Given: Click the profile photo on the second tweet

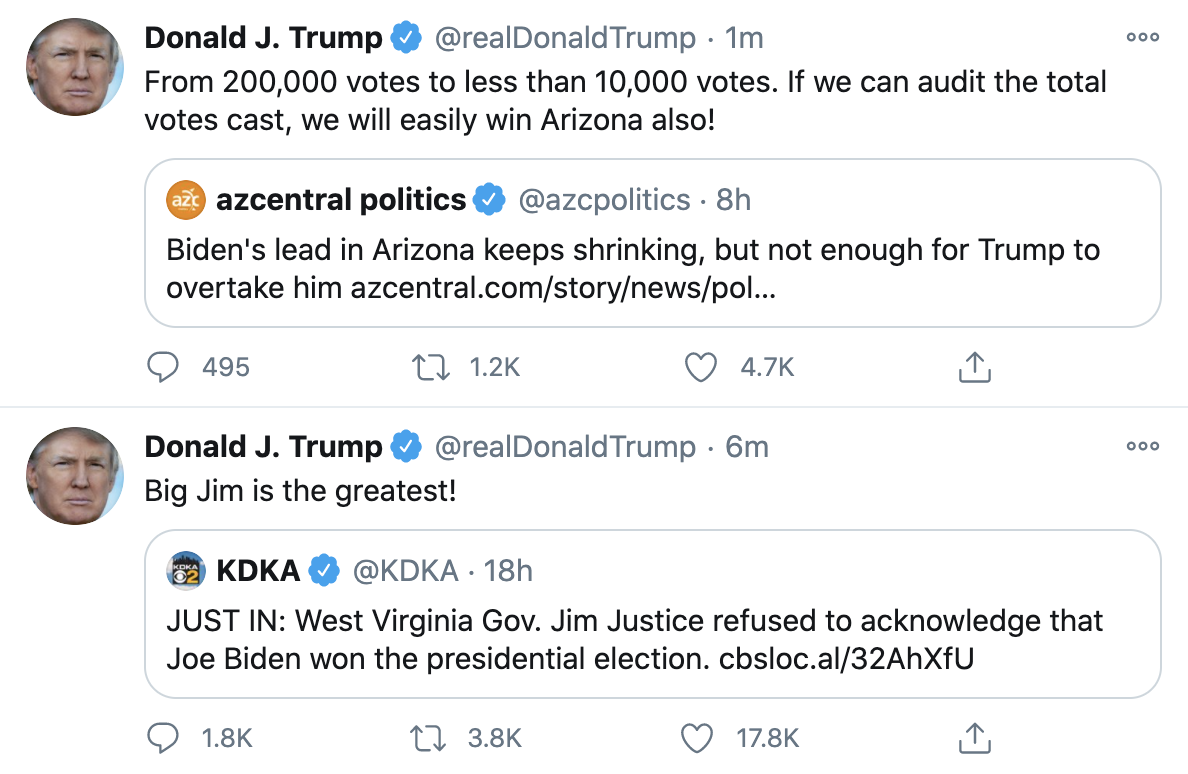Looking at the screenshot, I should click(x=75, y=476).
